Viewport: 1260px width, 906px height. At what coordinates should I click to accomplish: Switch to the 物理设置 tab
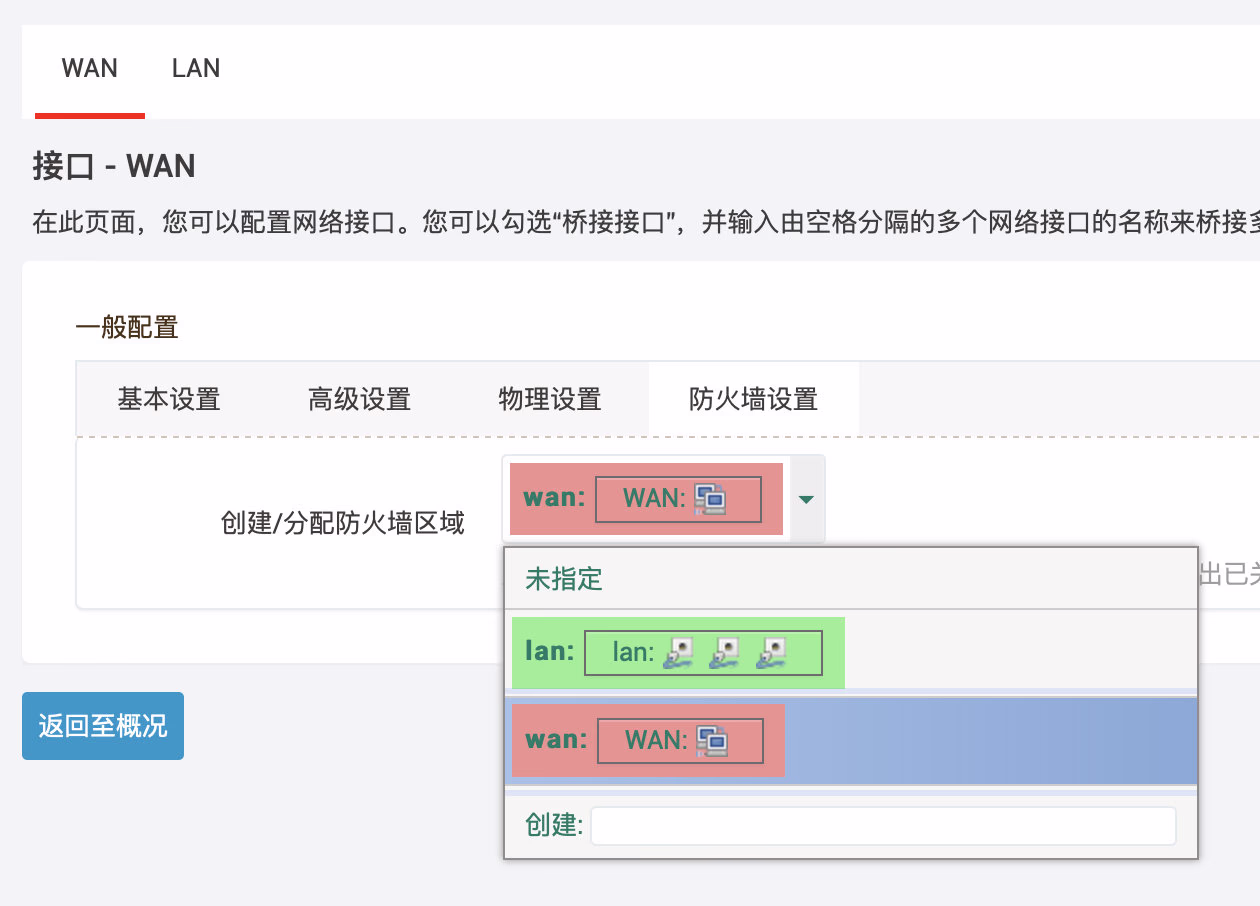pos(550,400)
